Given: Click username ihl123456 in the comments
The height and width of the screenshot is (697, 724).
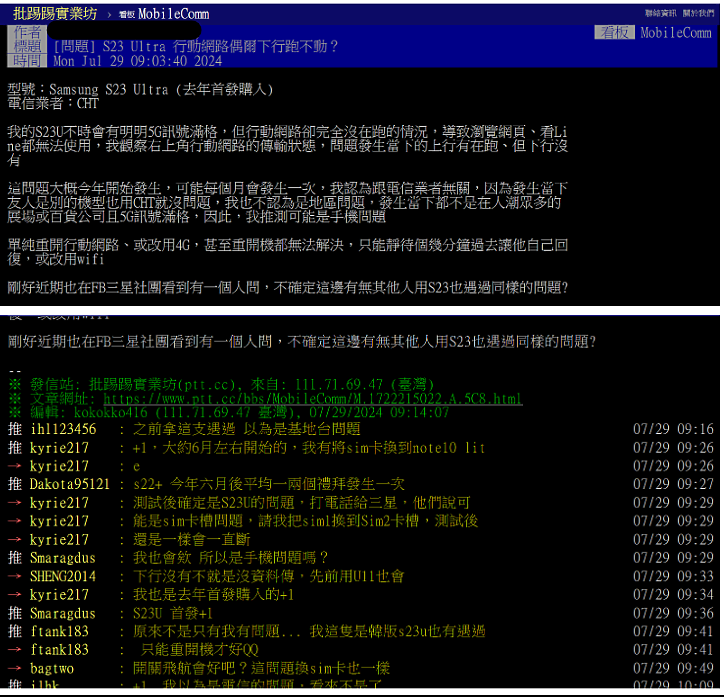Looking at the screenshot, I should (63, 429).
